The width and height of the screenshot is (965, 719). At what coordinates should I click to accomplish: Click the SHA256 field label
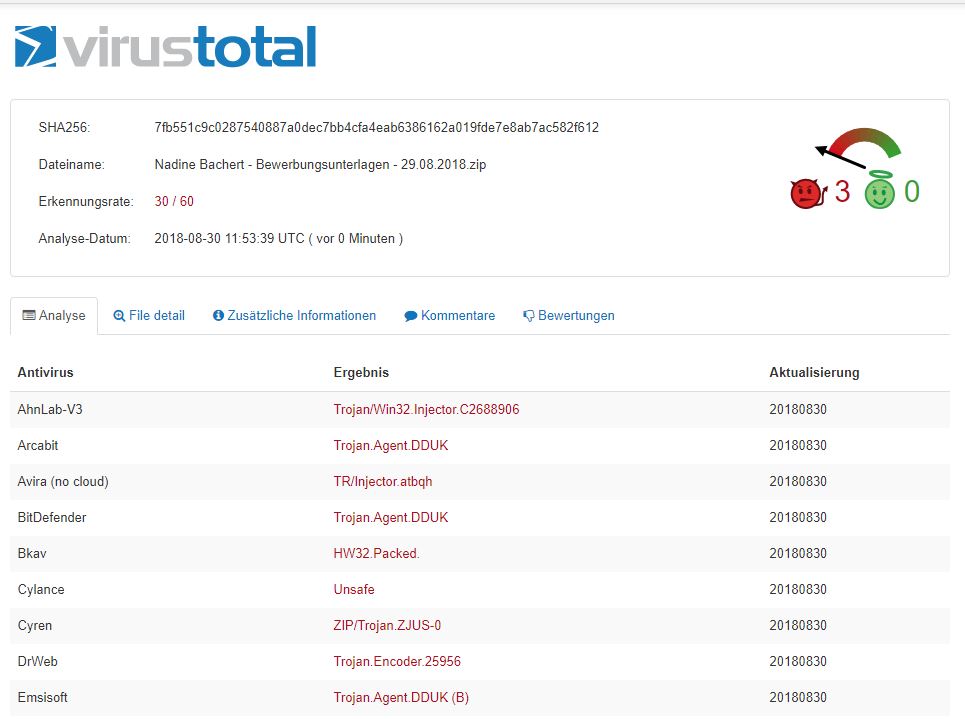pyautogui.click(x=64, y=127)
